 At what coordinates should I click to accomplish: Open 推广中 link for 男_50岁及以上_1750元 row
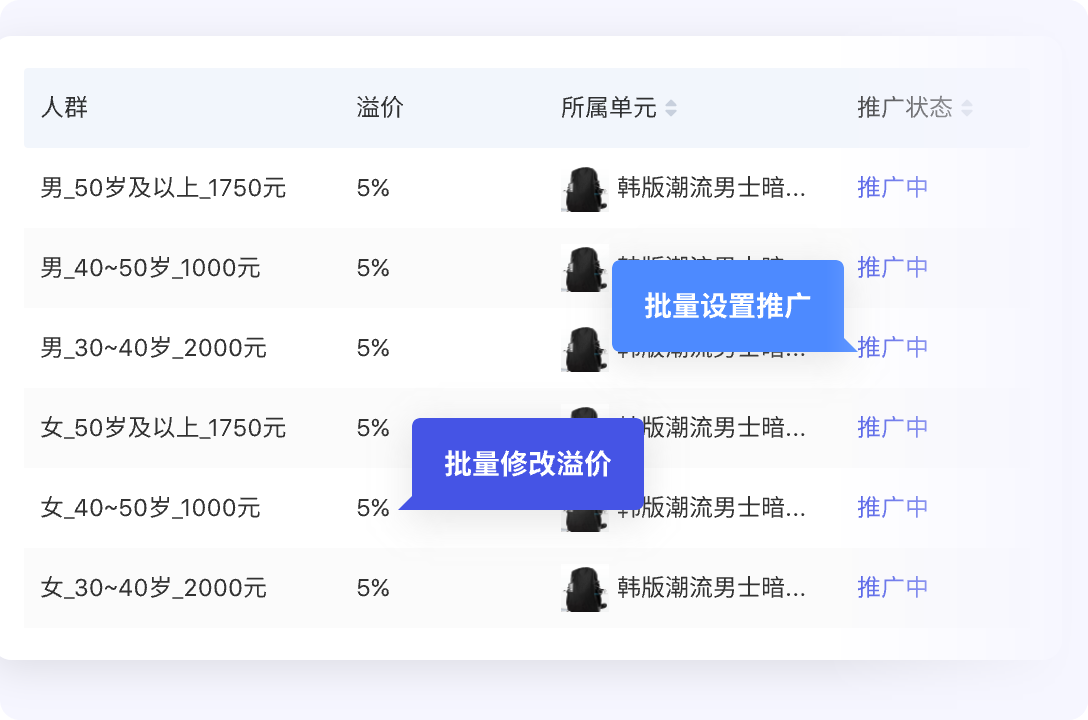(891, 187)
